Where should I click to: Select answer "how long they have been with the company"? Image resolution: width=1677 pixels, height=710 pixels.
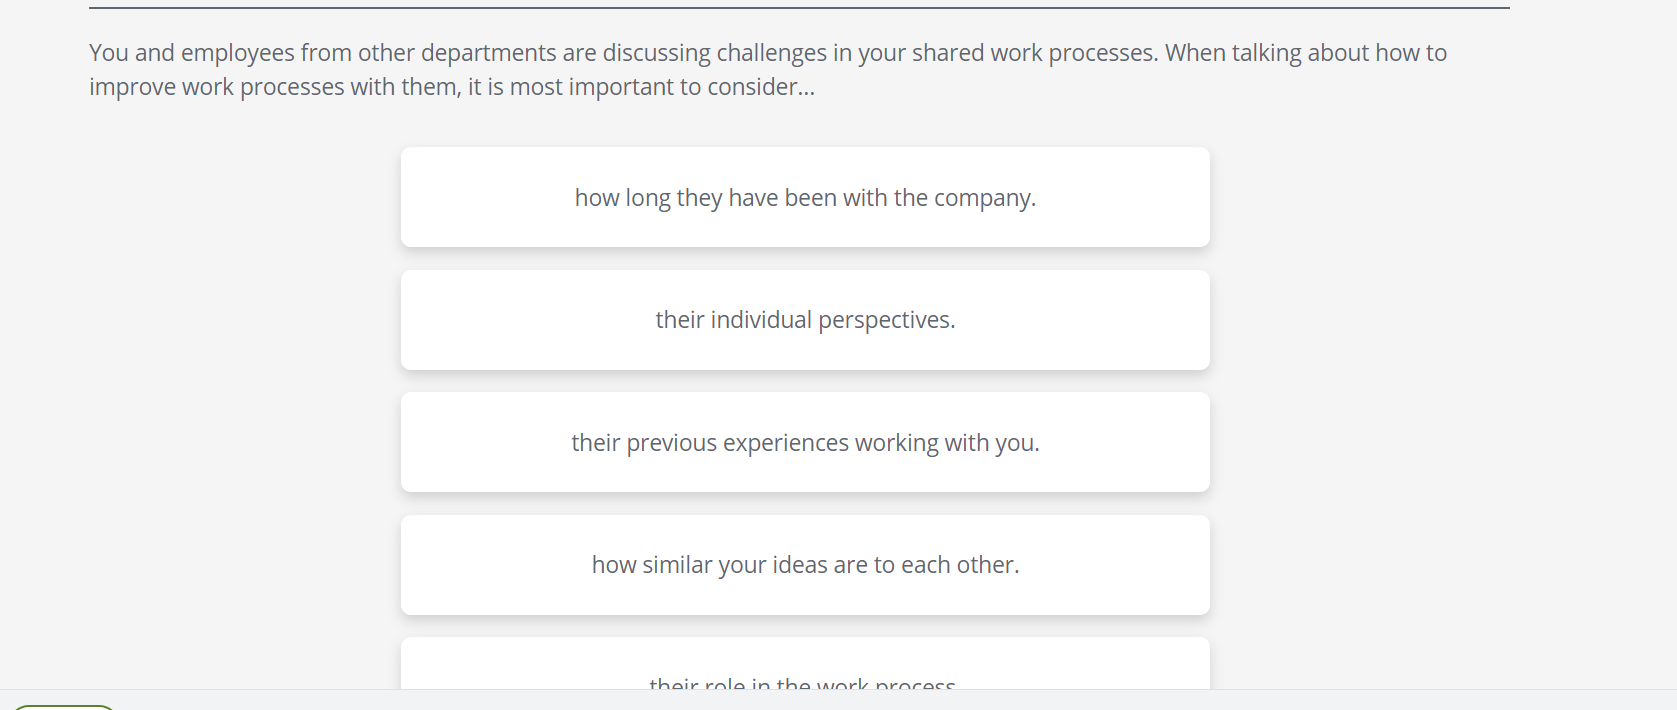[805, 198]
